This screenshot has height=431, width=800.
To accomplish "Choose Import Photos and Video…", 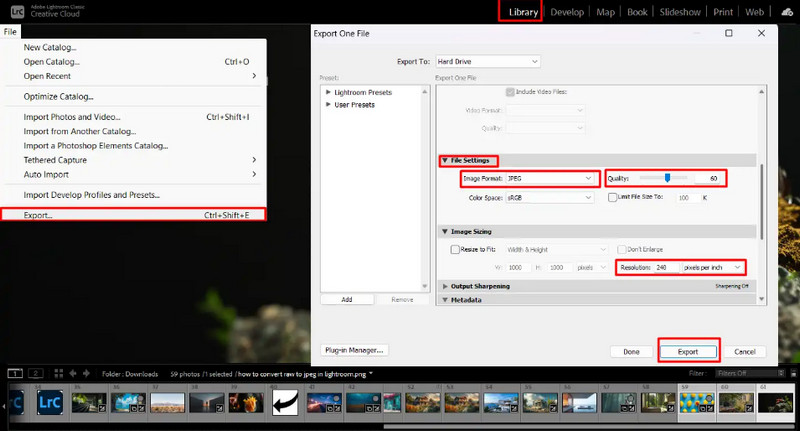I will (134, 117).
